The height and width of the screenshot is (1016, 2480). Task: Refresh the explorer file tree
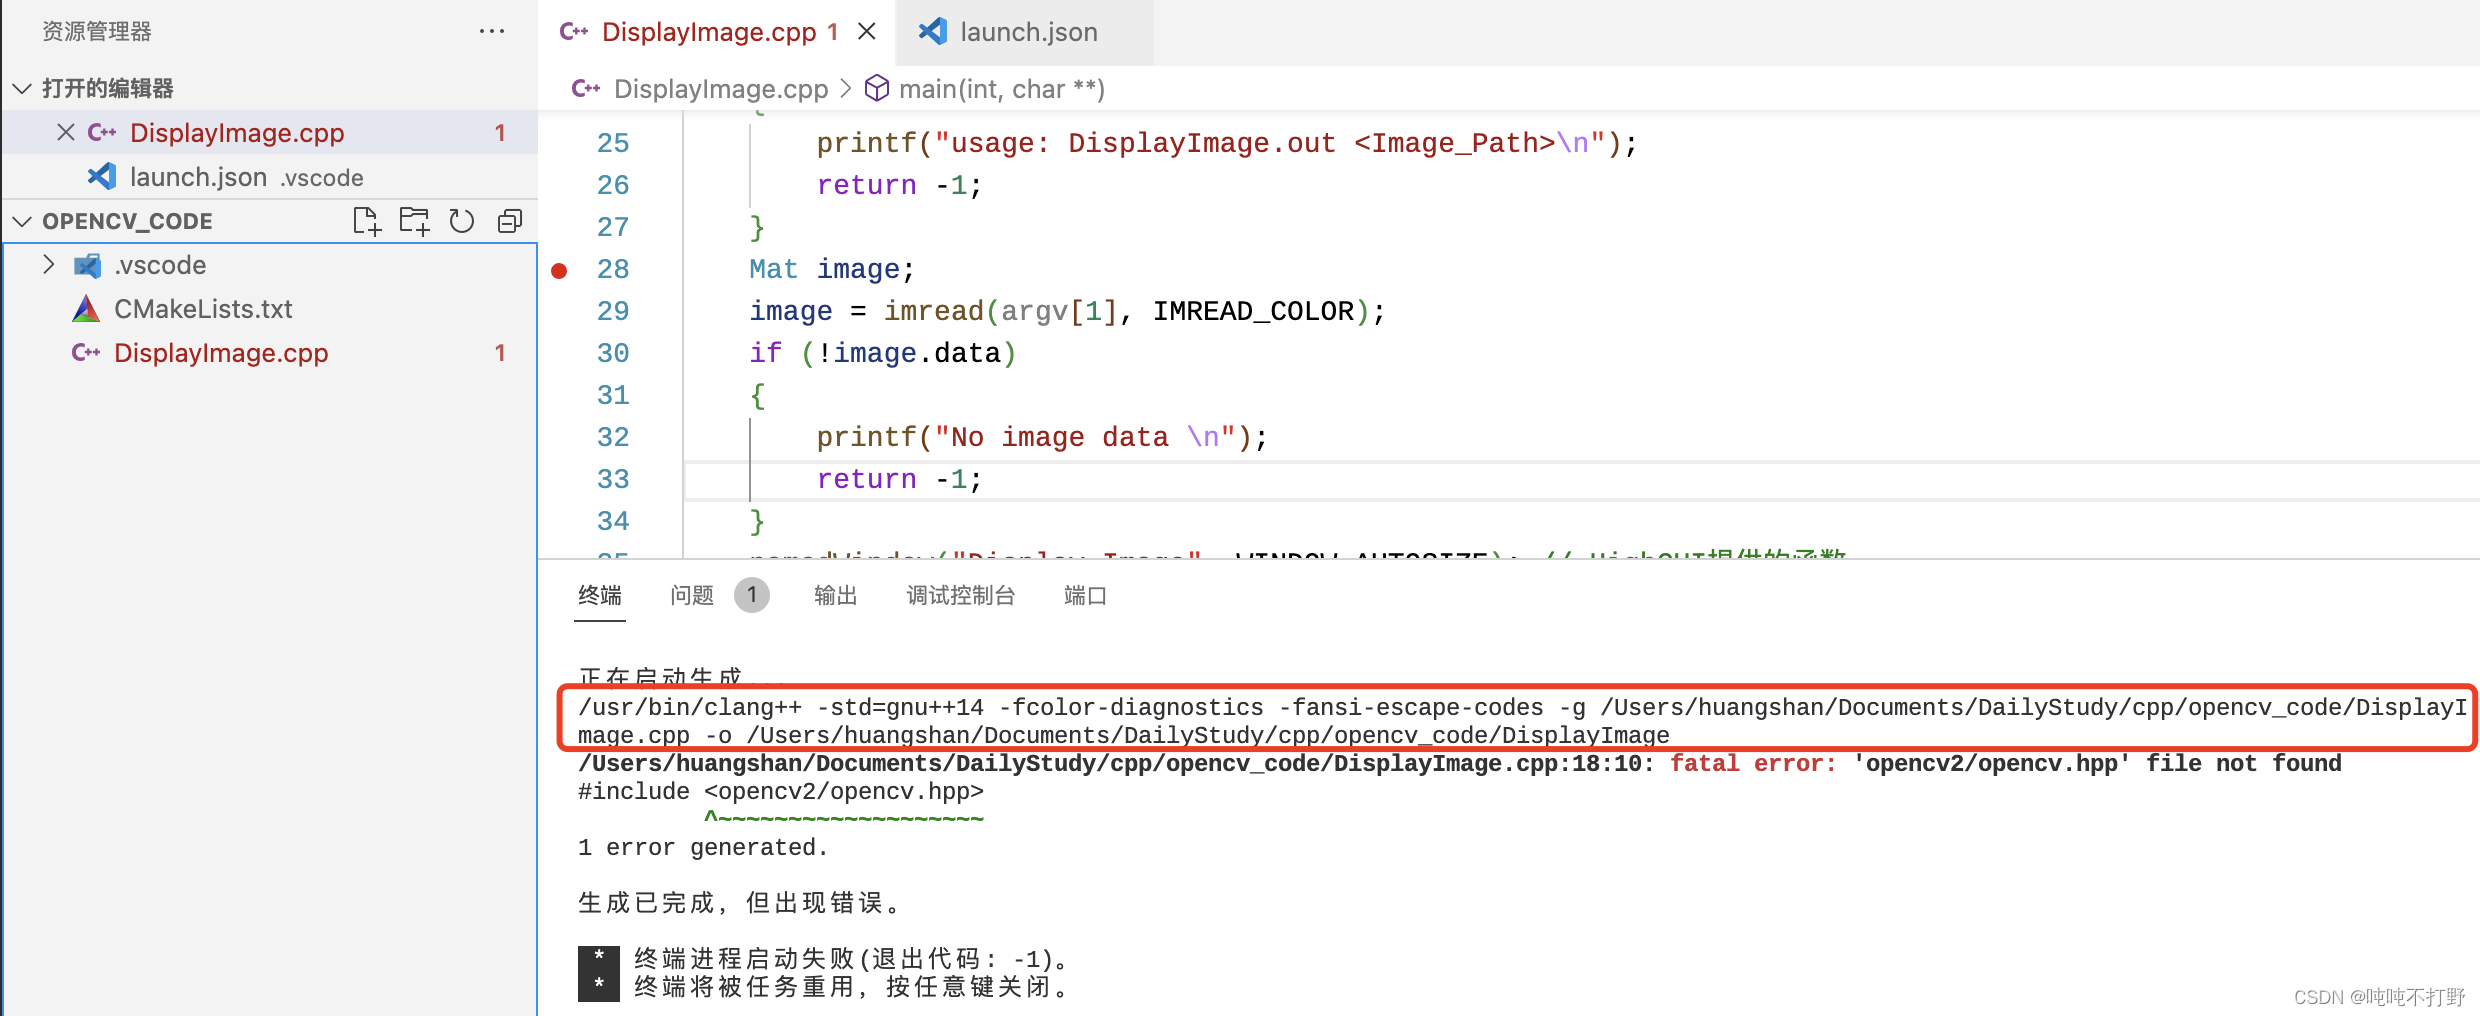click(x=461, y=221)
